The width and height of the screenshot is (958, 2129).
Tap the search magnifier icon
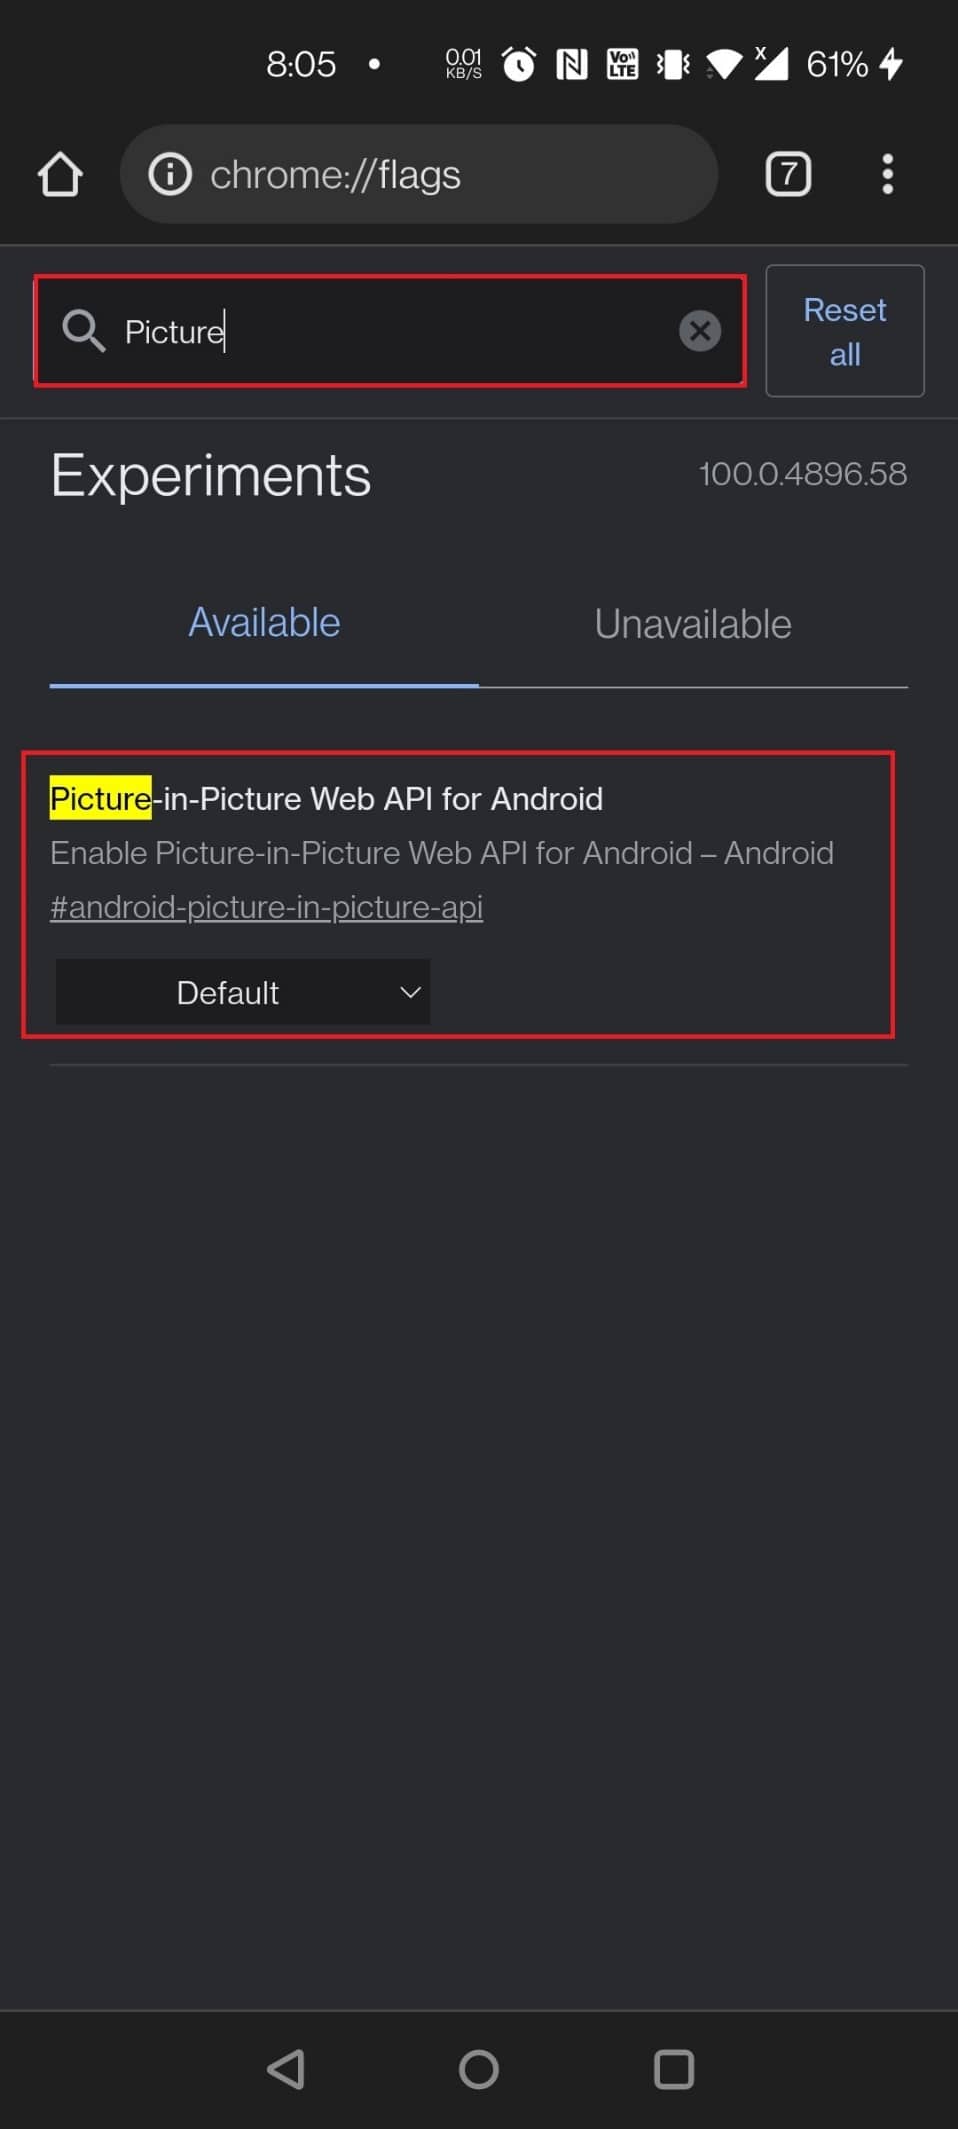point(84,331)
